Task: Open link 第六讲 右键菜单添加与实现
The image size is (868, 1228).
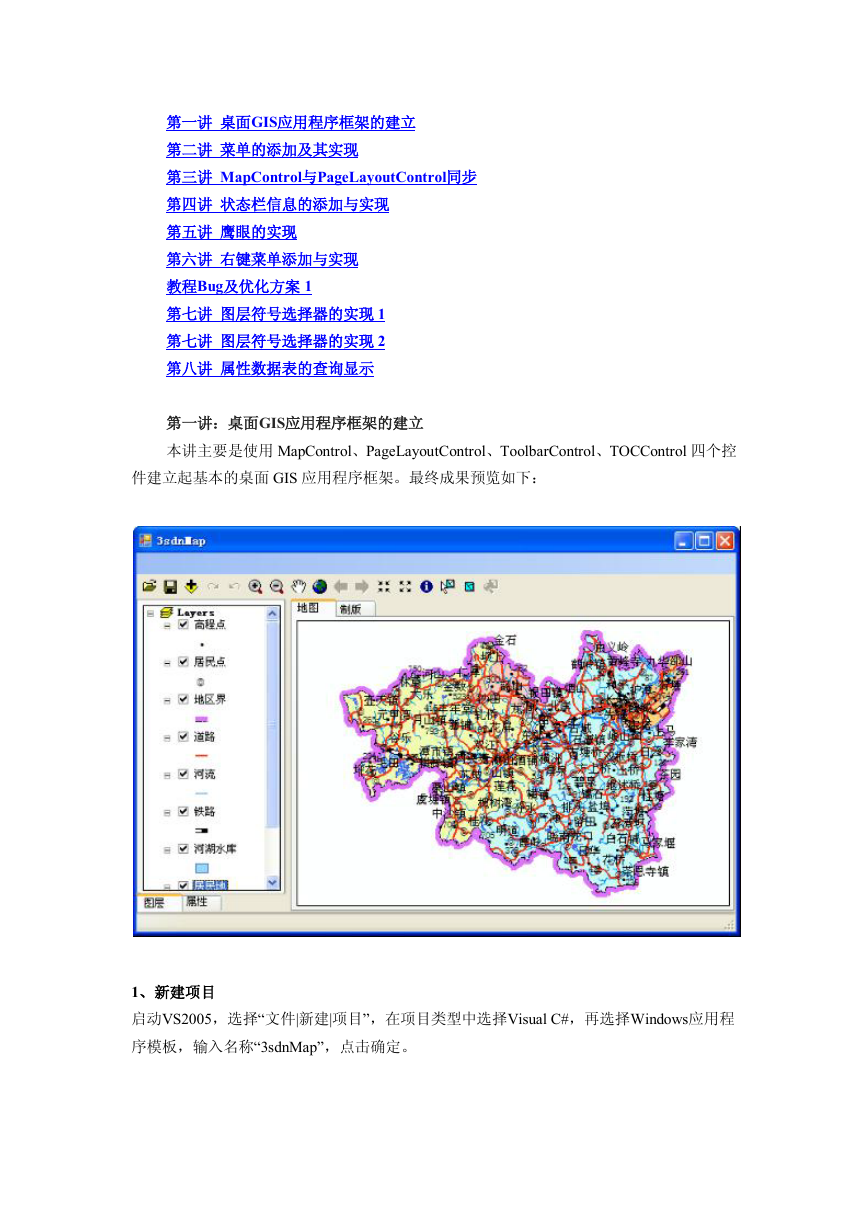Action: coord(262,259)
